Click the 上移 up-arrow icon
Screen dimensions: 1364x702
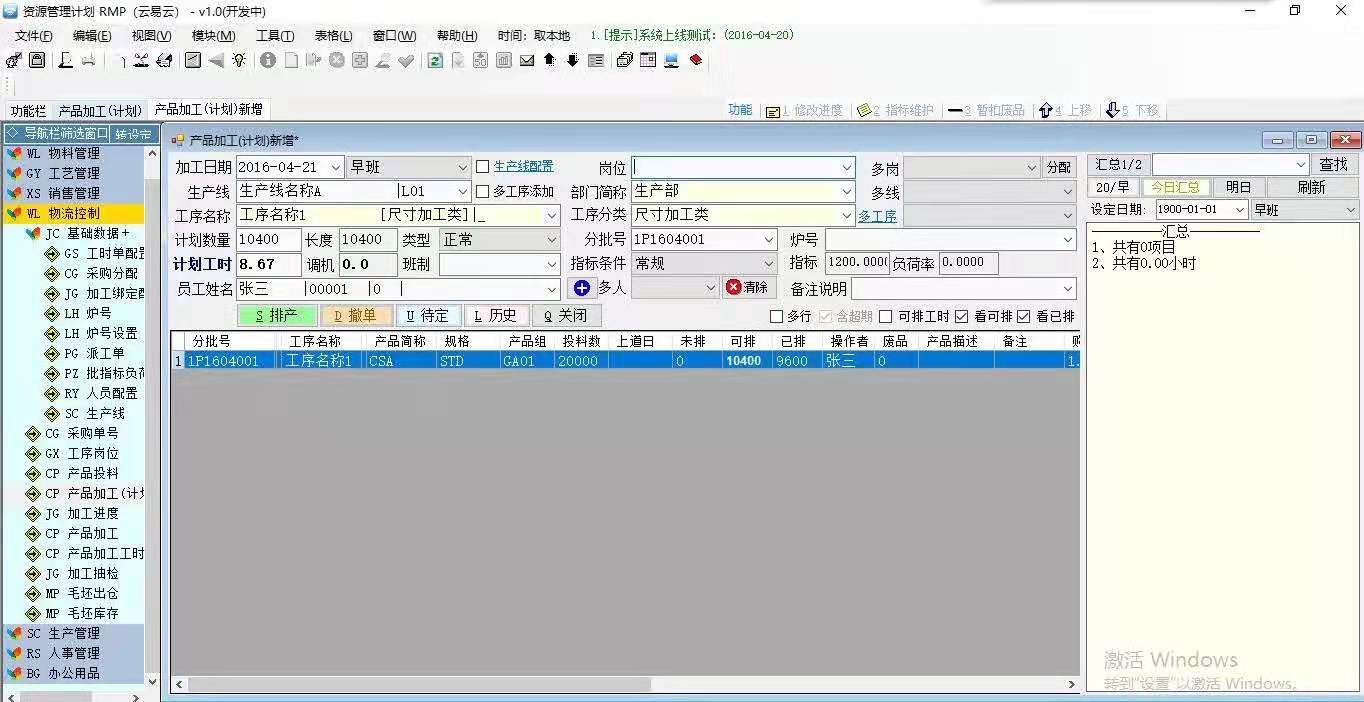click(1044, 110)
